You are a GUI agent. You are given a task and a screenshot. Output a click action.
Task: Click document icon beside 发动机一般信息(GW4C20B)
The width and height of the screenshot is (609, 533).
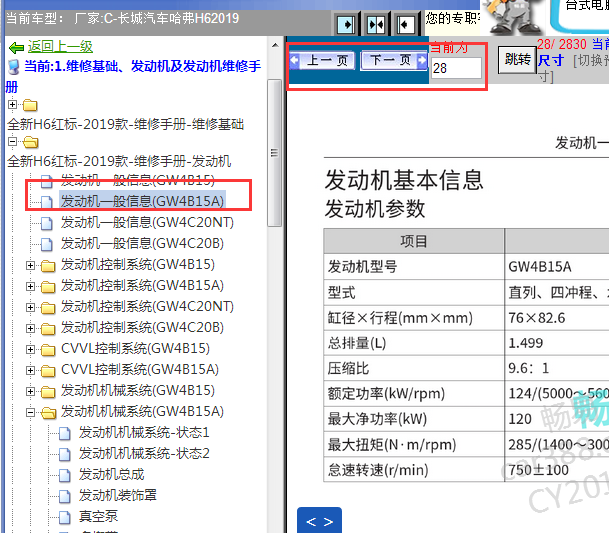(47, 244)
